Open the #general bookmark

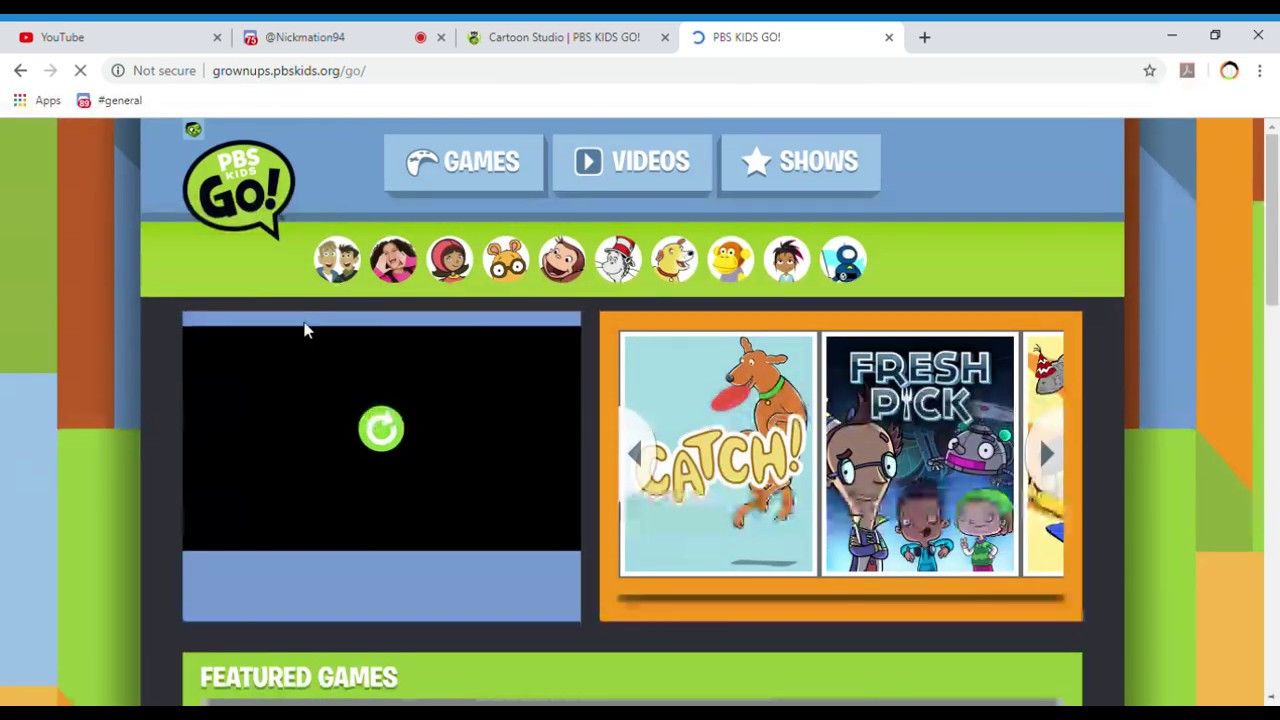110,100
